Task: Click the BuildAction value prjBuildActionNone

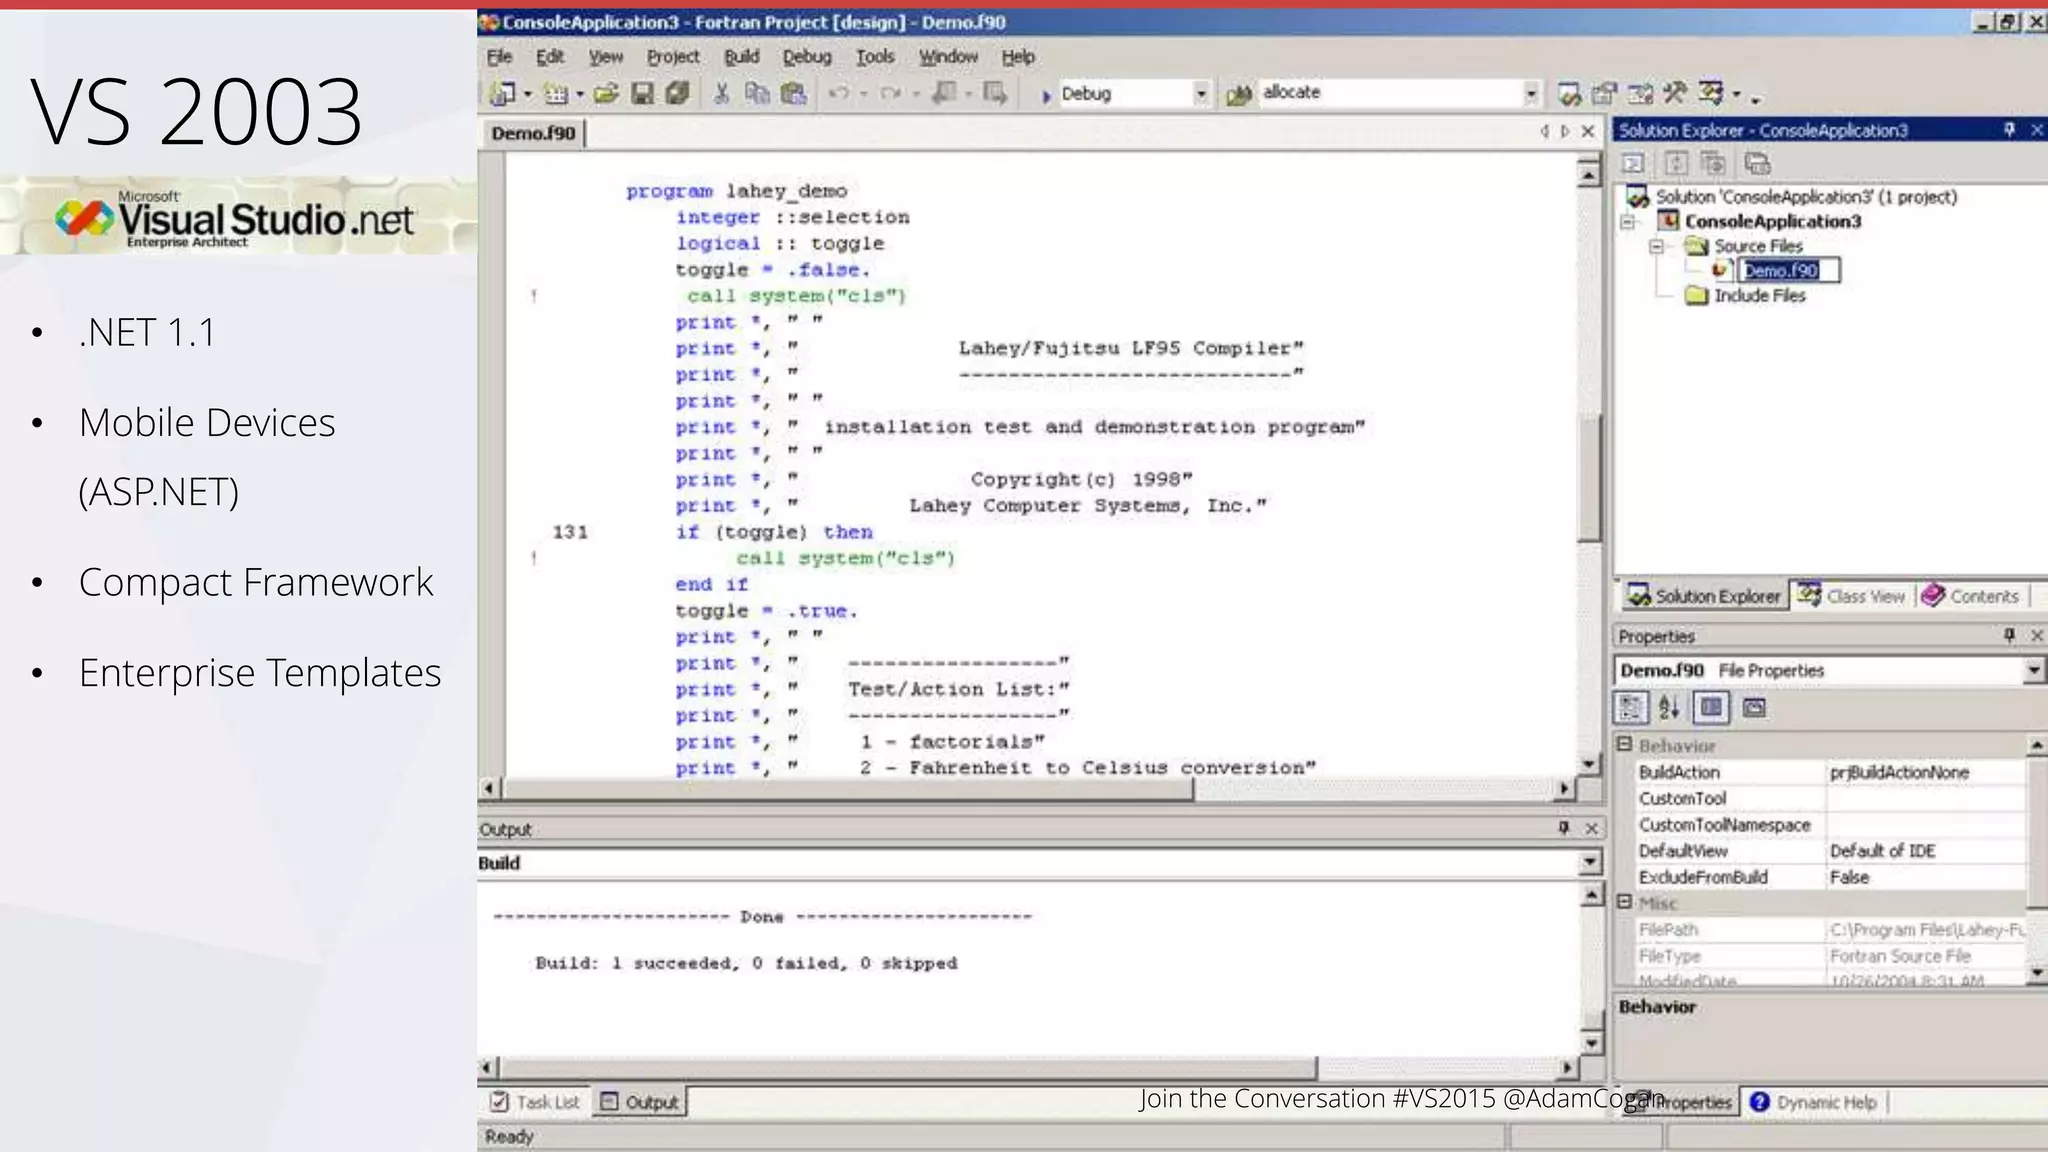Action: 1925,772
